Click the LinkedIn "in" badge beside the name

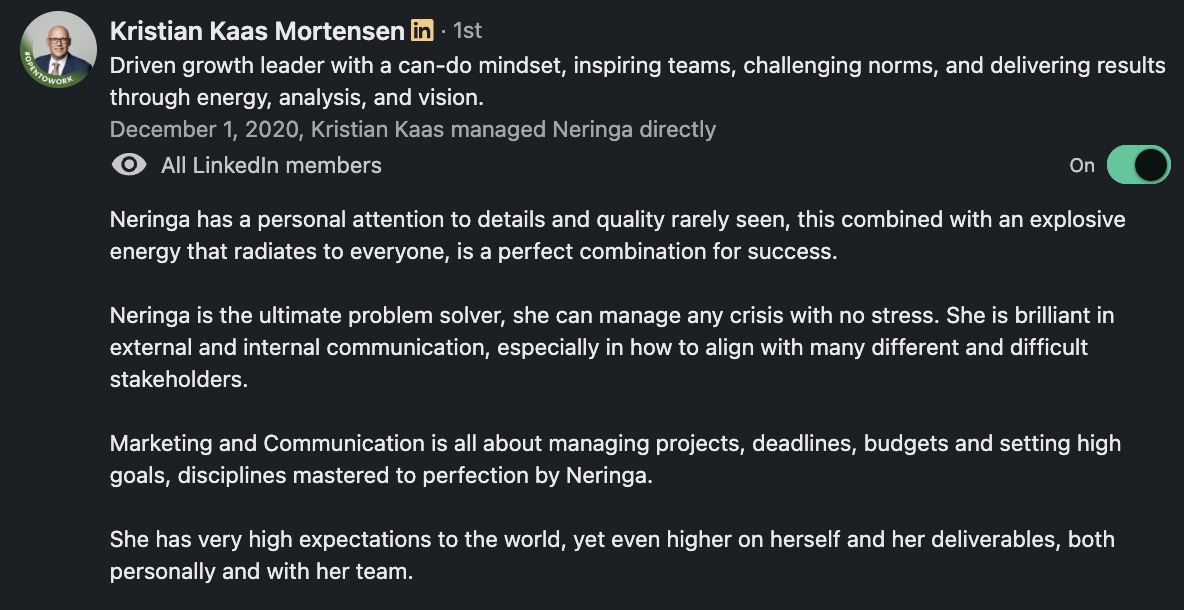click(422, 31)
